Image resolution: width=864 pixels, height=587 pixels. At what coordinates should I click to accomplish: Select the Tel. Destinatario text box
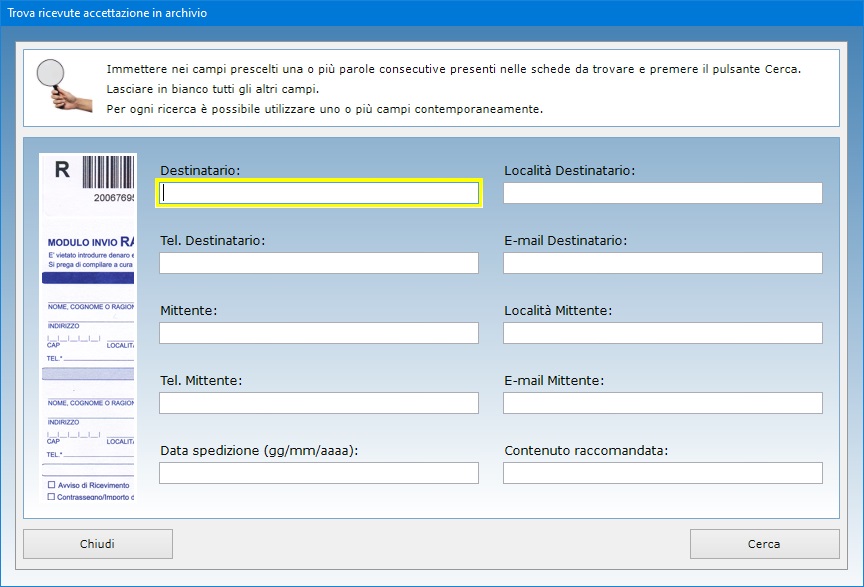319,263
